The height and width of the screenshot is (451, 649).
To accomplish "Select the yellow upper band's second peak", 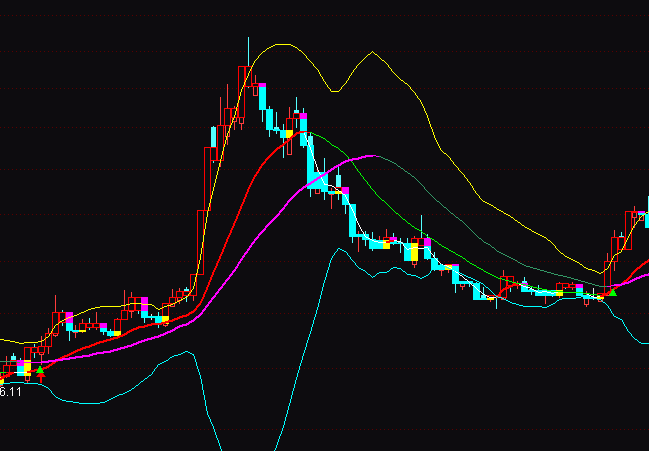I will click(372, 52).
